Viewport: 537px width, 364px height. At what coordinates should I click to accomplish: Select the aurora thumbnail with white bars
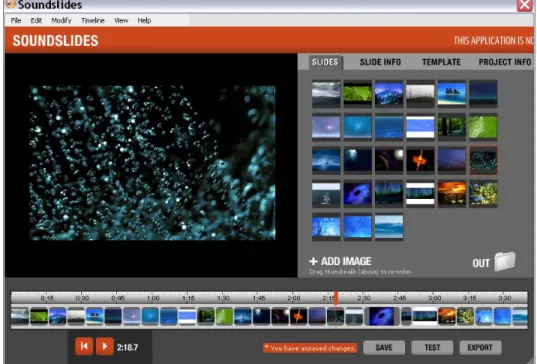click(420, 193)
